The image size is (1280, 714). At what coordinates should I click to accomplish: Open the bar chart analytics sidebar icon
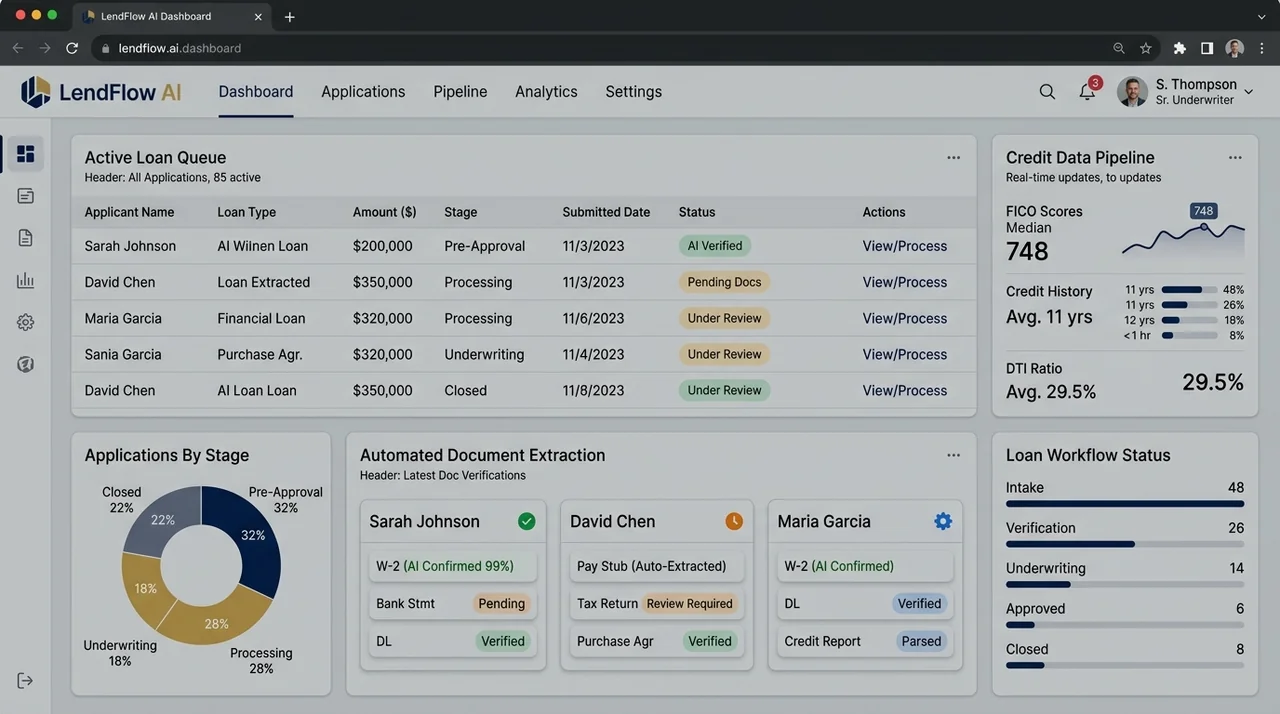coord(26,280)
